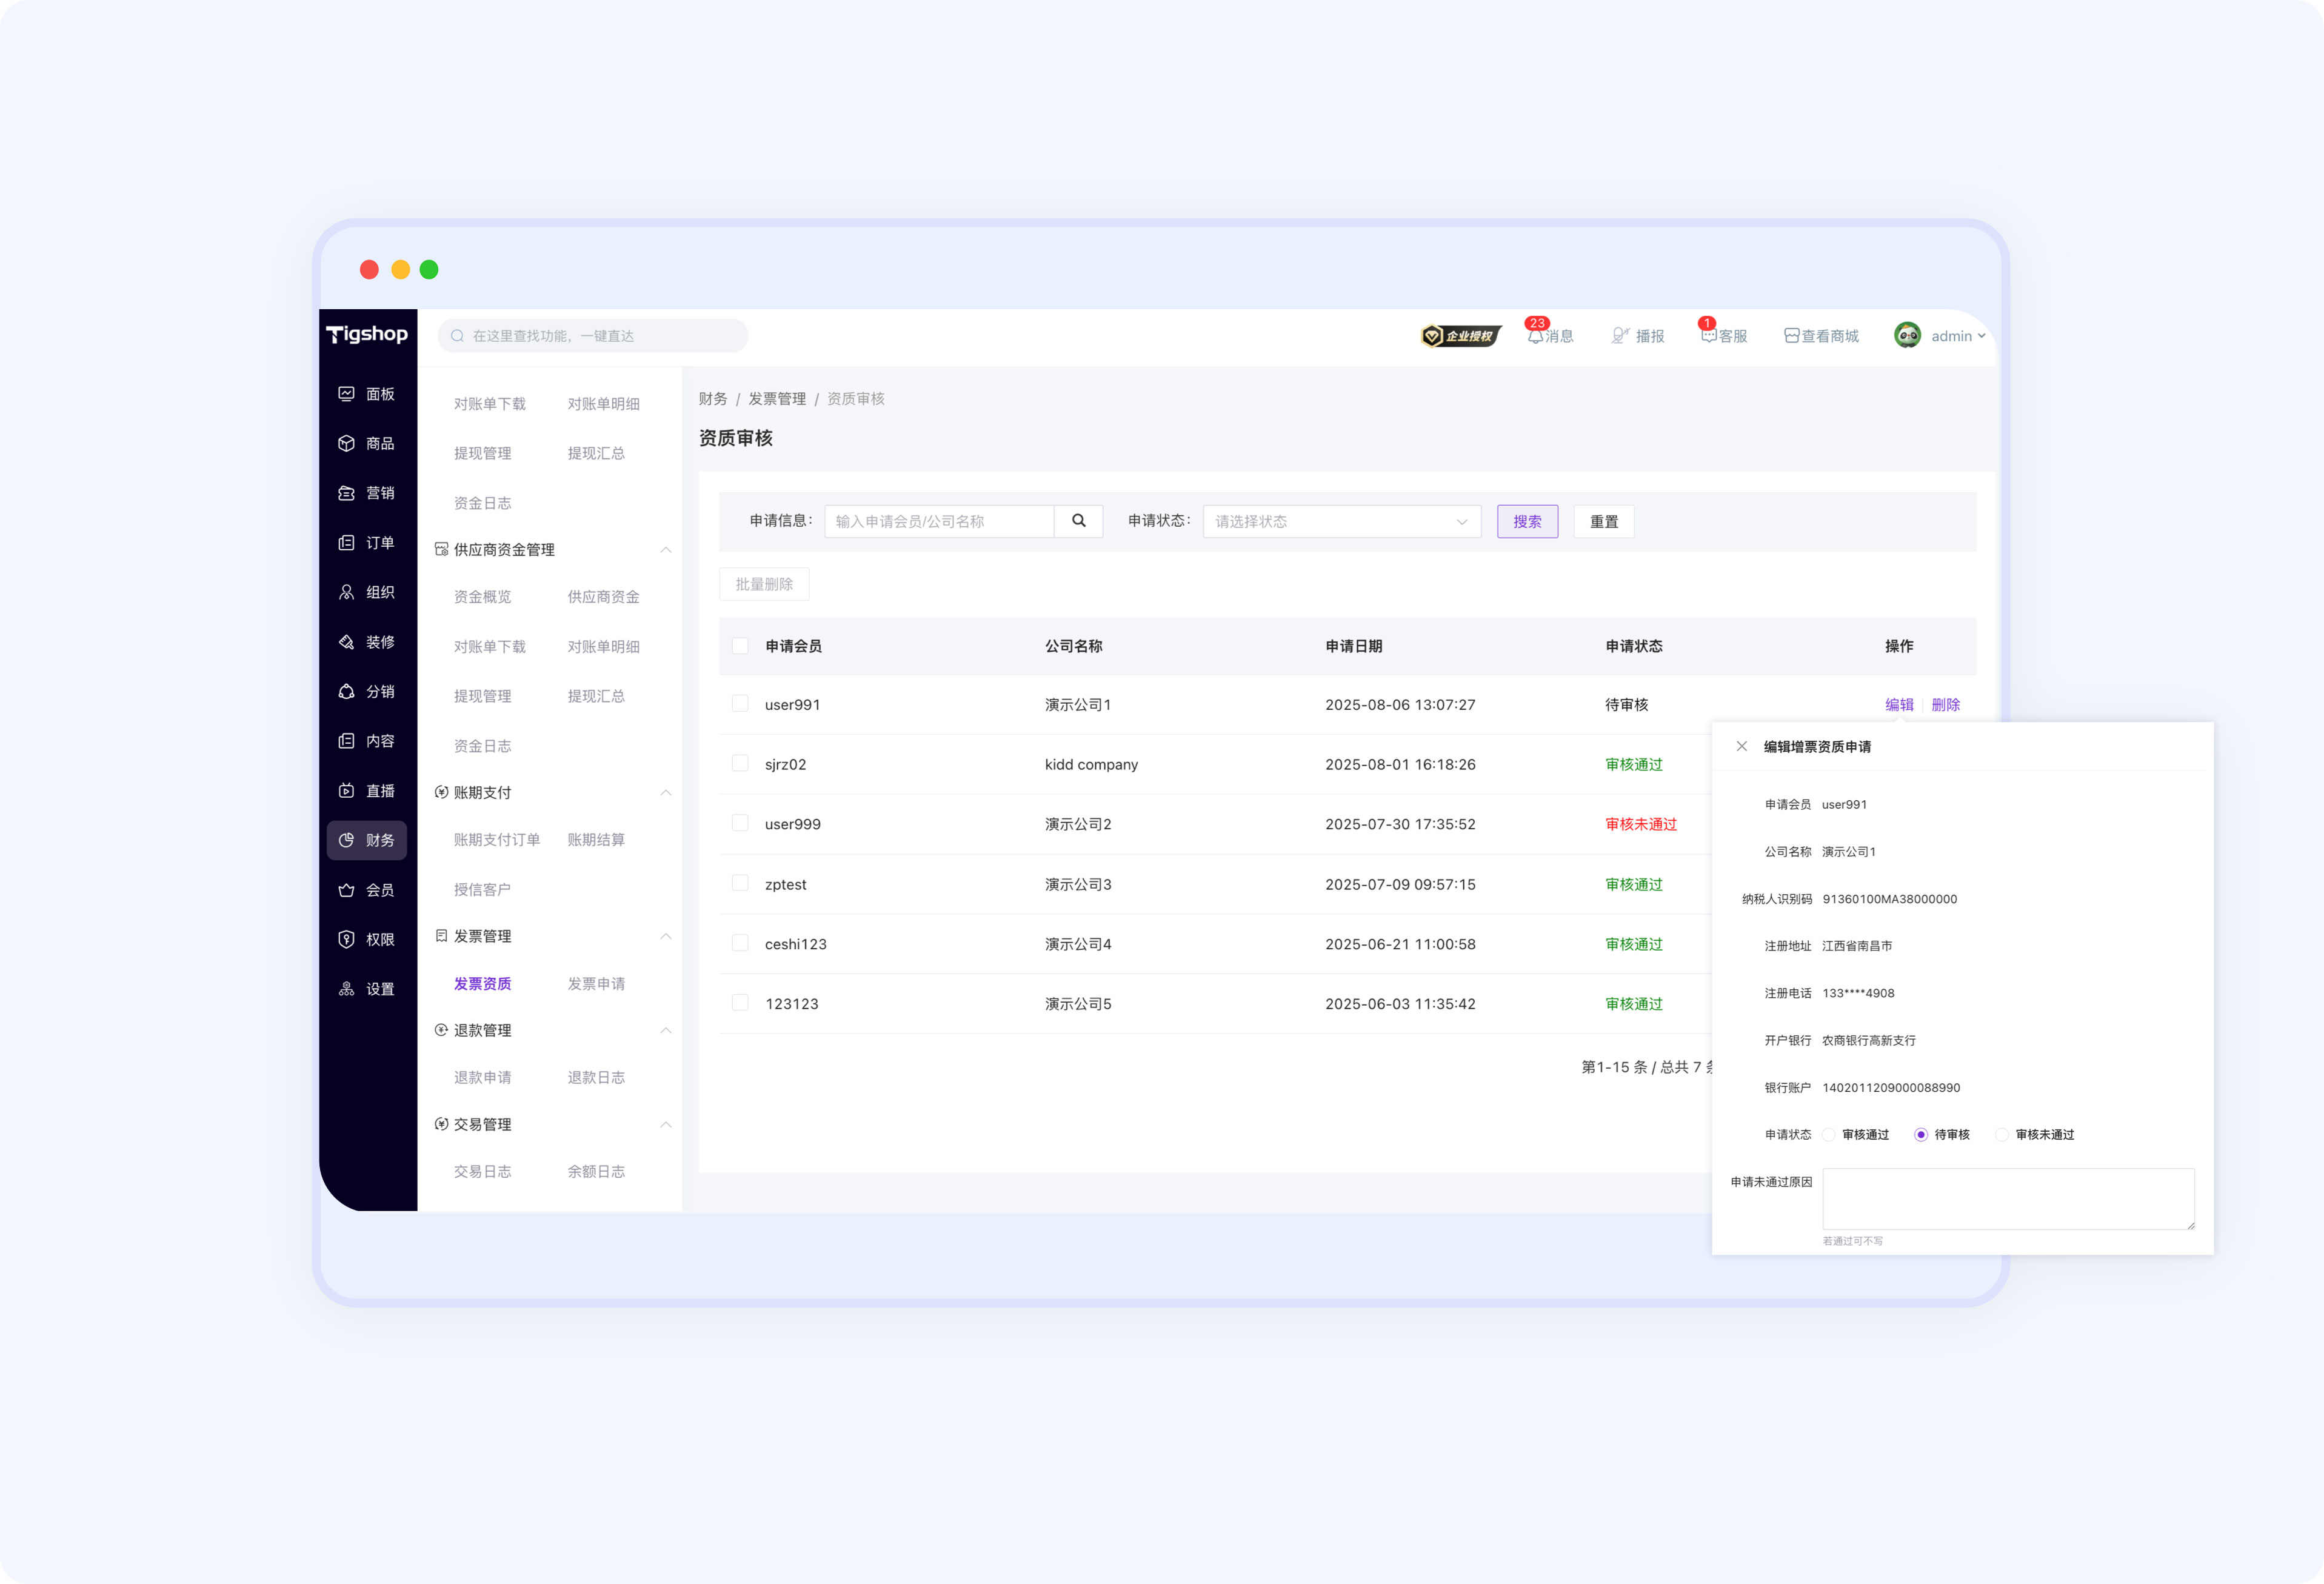The height and width of the screenshot is (1584, 2324).
Task: Choose the 审核未通过 radio option
Action: click(x=2002, y=1134)
